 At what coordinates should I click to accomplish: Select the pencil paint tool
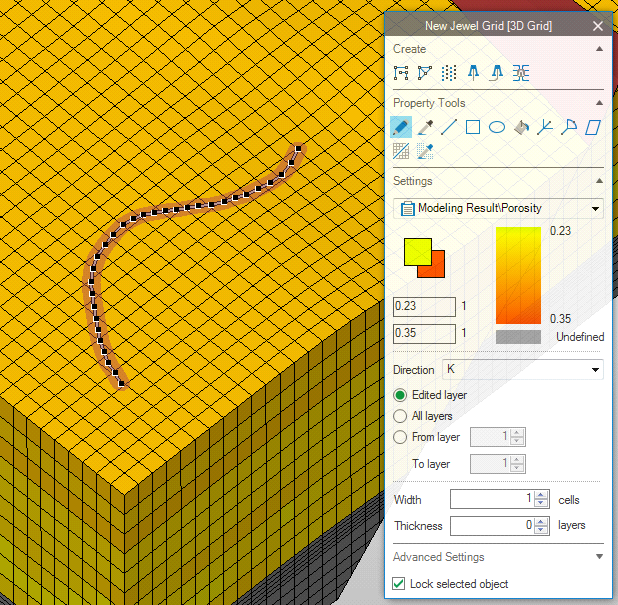401,127
